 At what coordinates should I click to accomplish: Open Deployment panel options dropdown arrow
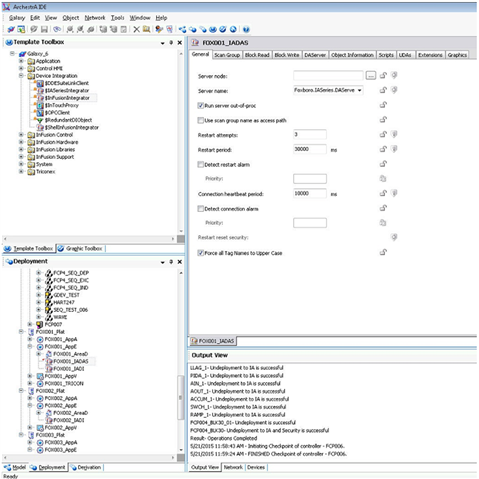(163, 262)
